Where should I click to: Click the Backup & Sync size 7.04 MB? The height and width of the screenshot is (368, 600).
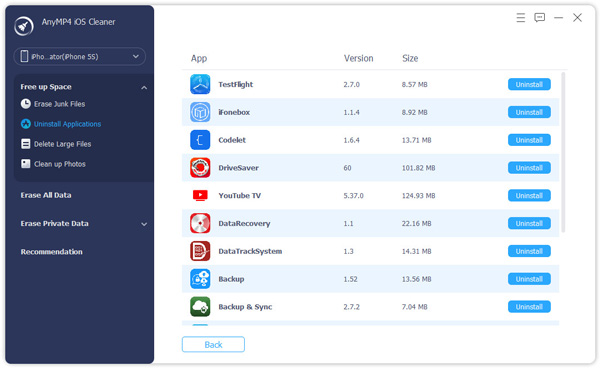coord(414,307)
